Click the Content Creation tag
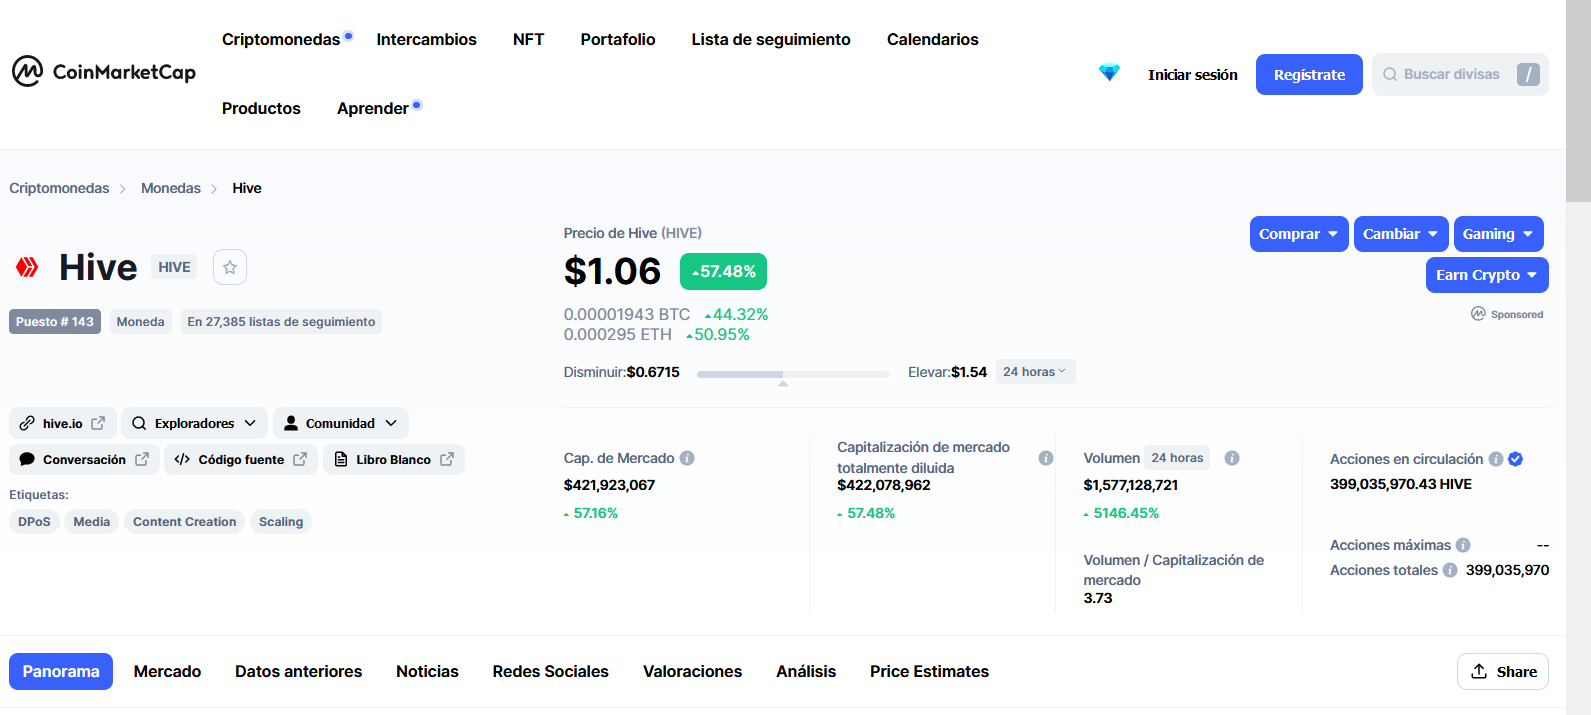Screen dimensions: 1591x715 (185, 522)
